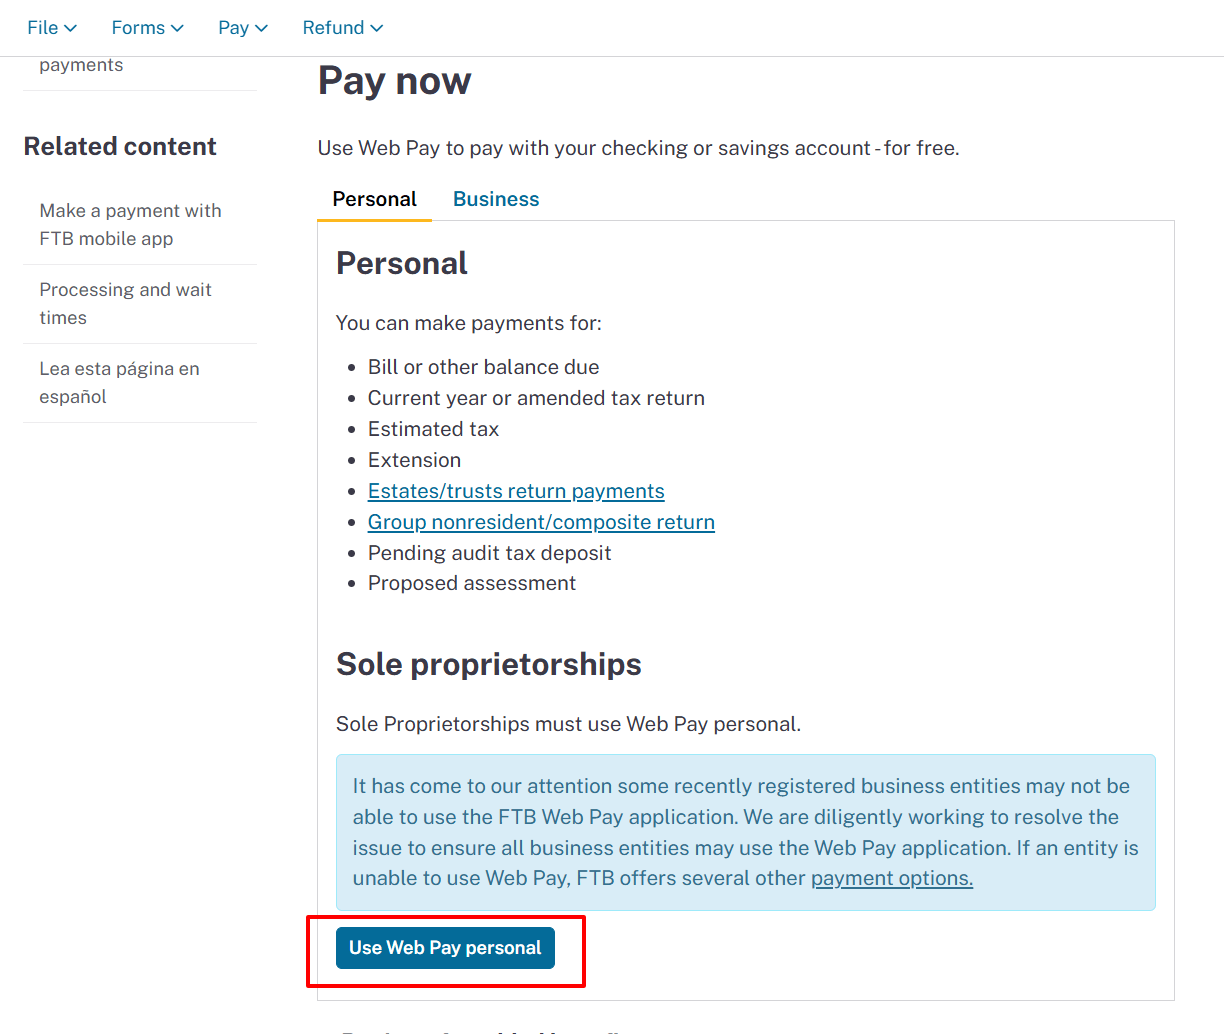Click the Pending audit tax deposit list item
Image resolution: width=1224 pixels, height=1034 pixels.
point(489,553)
